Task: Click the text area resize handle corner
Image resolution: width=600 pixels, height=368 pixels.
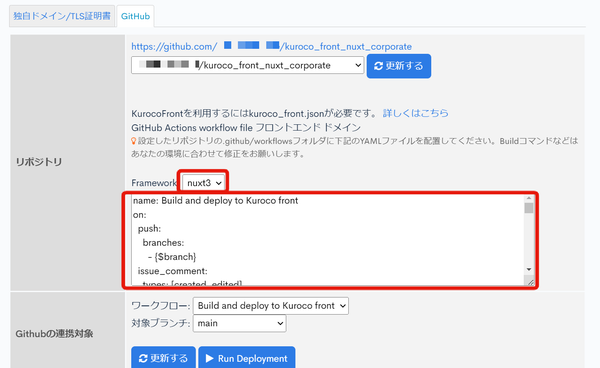Action: pos(530,282)
